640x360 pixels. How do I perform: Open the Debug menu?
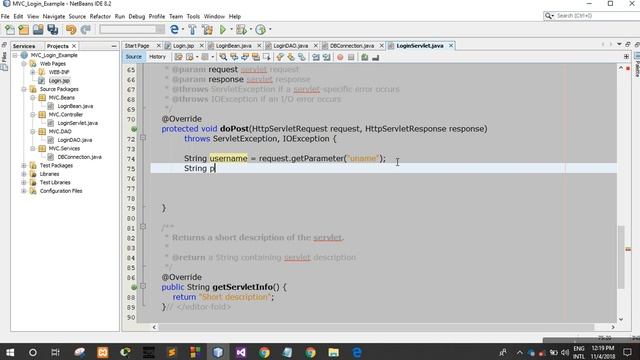coord(137,16)
